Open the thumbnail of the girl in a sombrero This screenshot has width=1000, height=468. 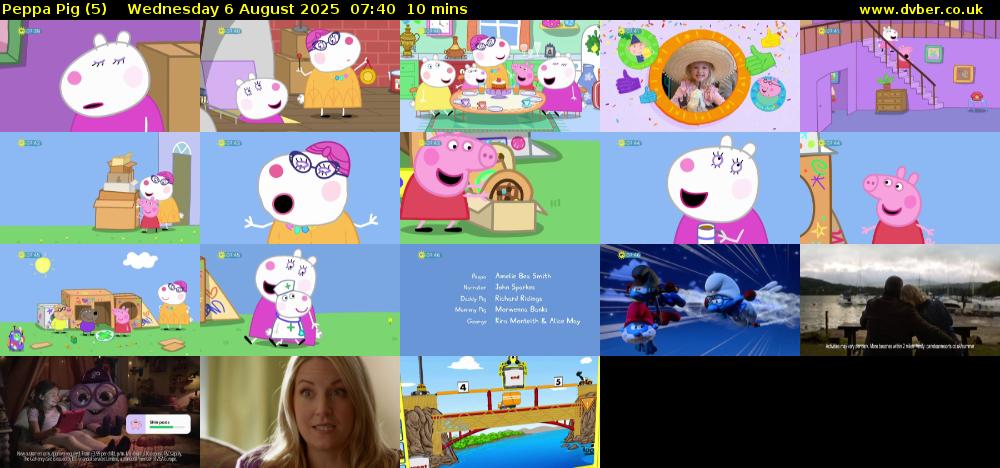[700, 76]
